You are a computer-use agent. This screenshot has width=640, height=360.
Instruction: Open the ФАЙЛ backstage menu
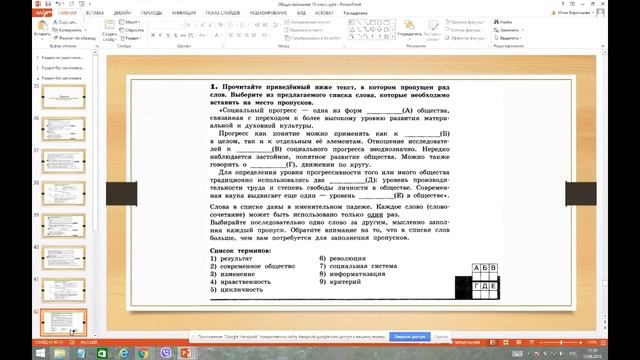tap(42, 13)
